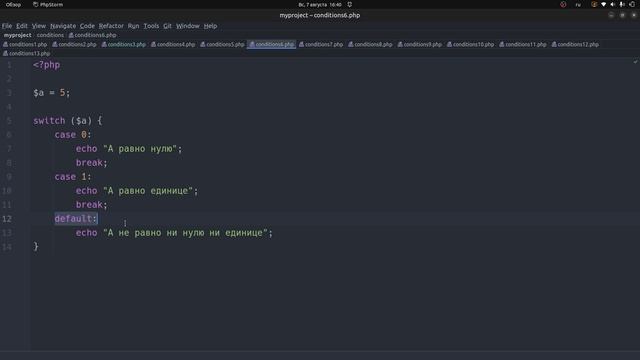Click the conditions6.php breadcrumb
640x360 pixels.
(x=93, y=35)
